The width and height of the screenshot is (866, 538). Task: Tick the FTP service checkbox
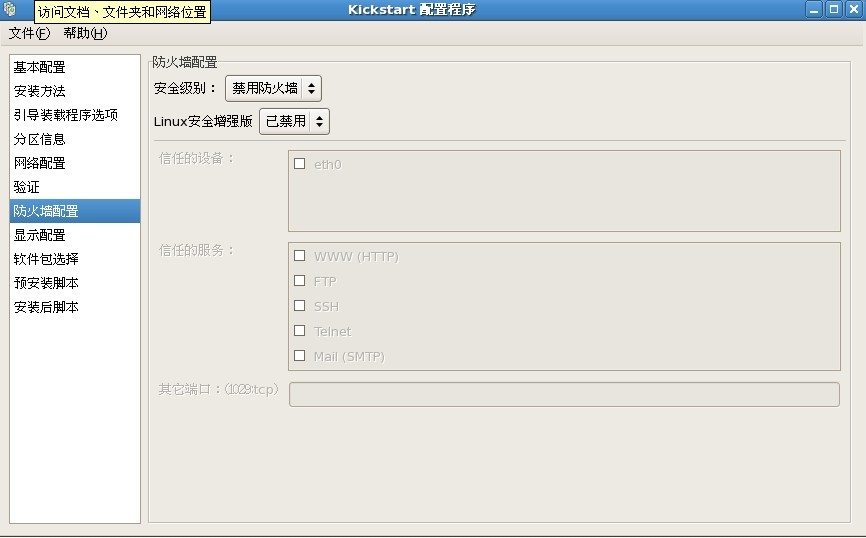click(x=299, y=281)
